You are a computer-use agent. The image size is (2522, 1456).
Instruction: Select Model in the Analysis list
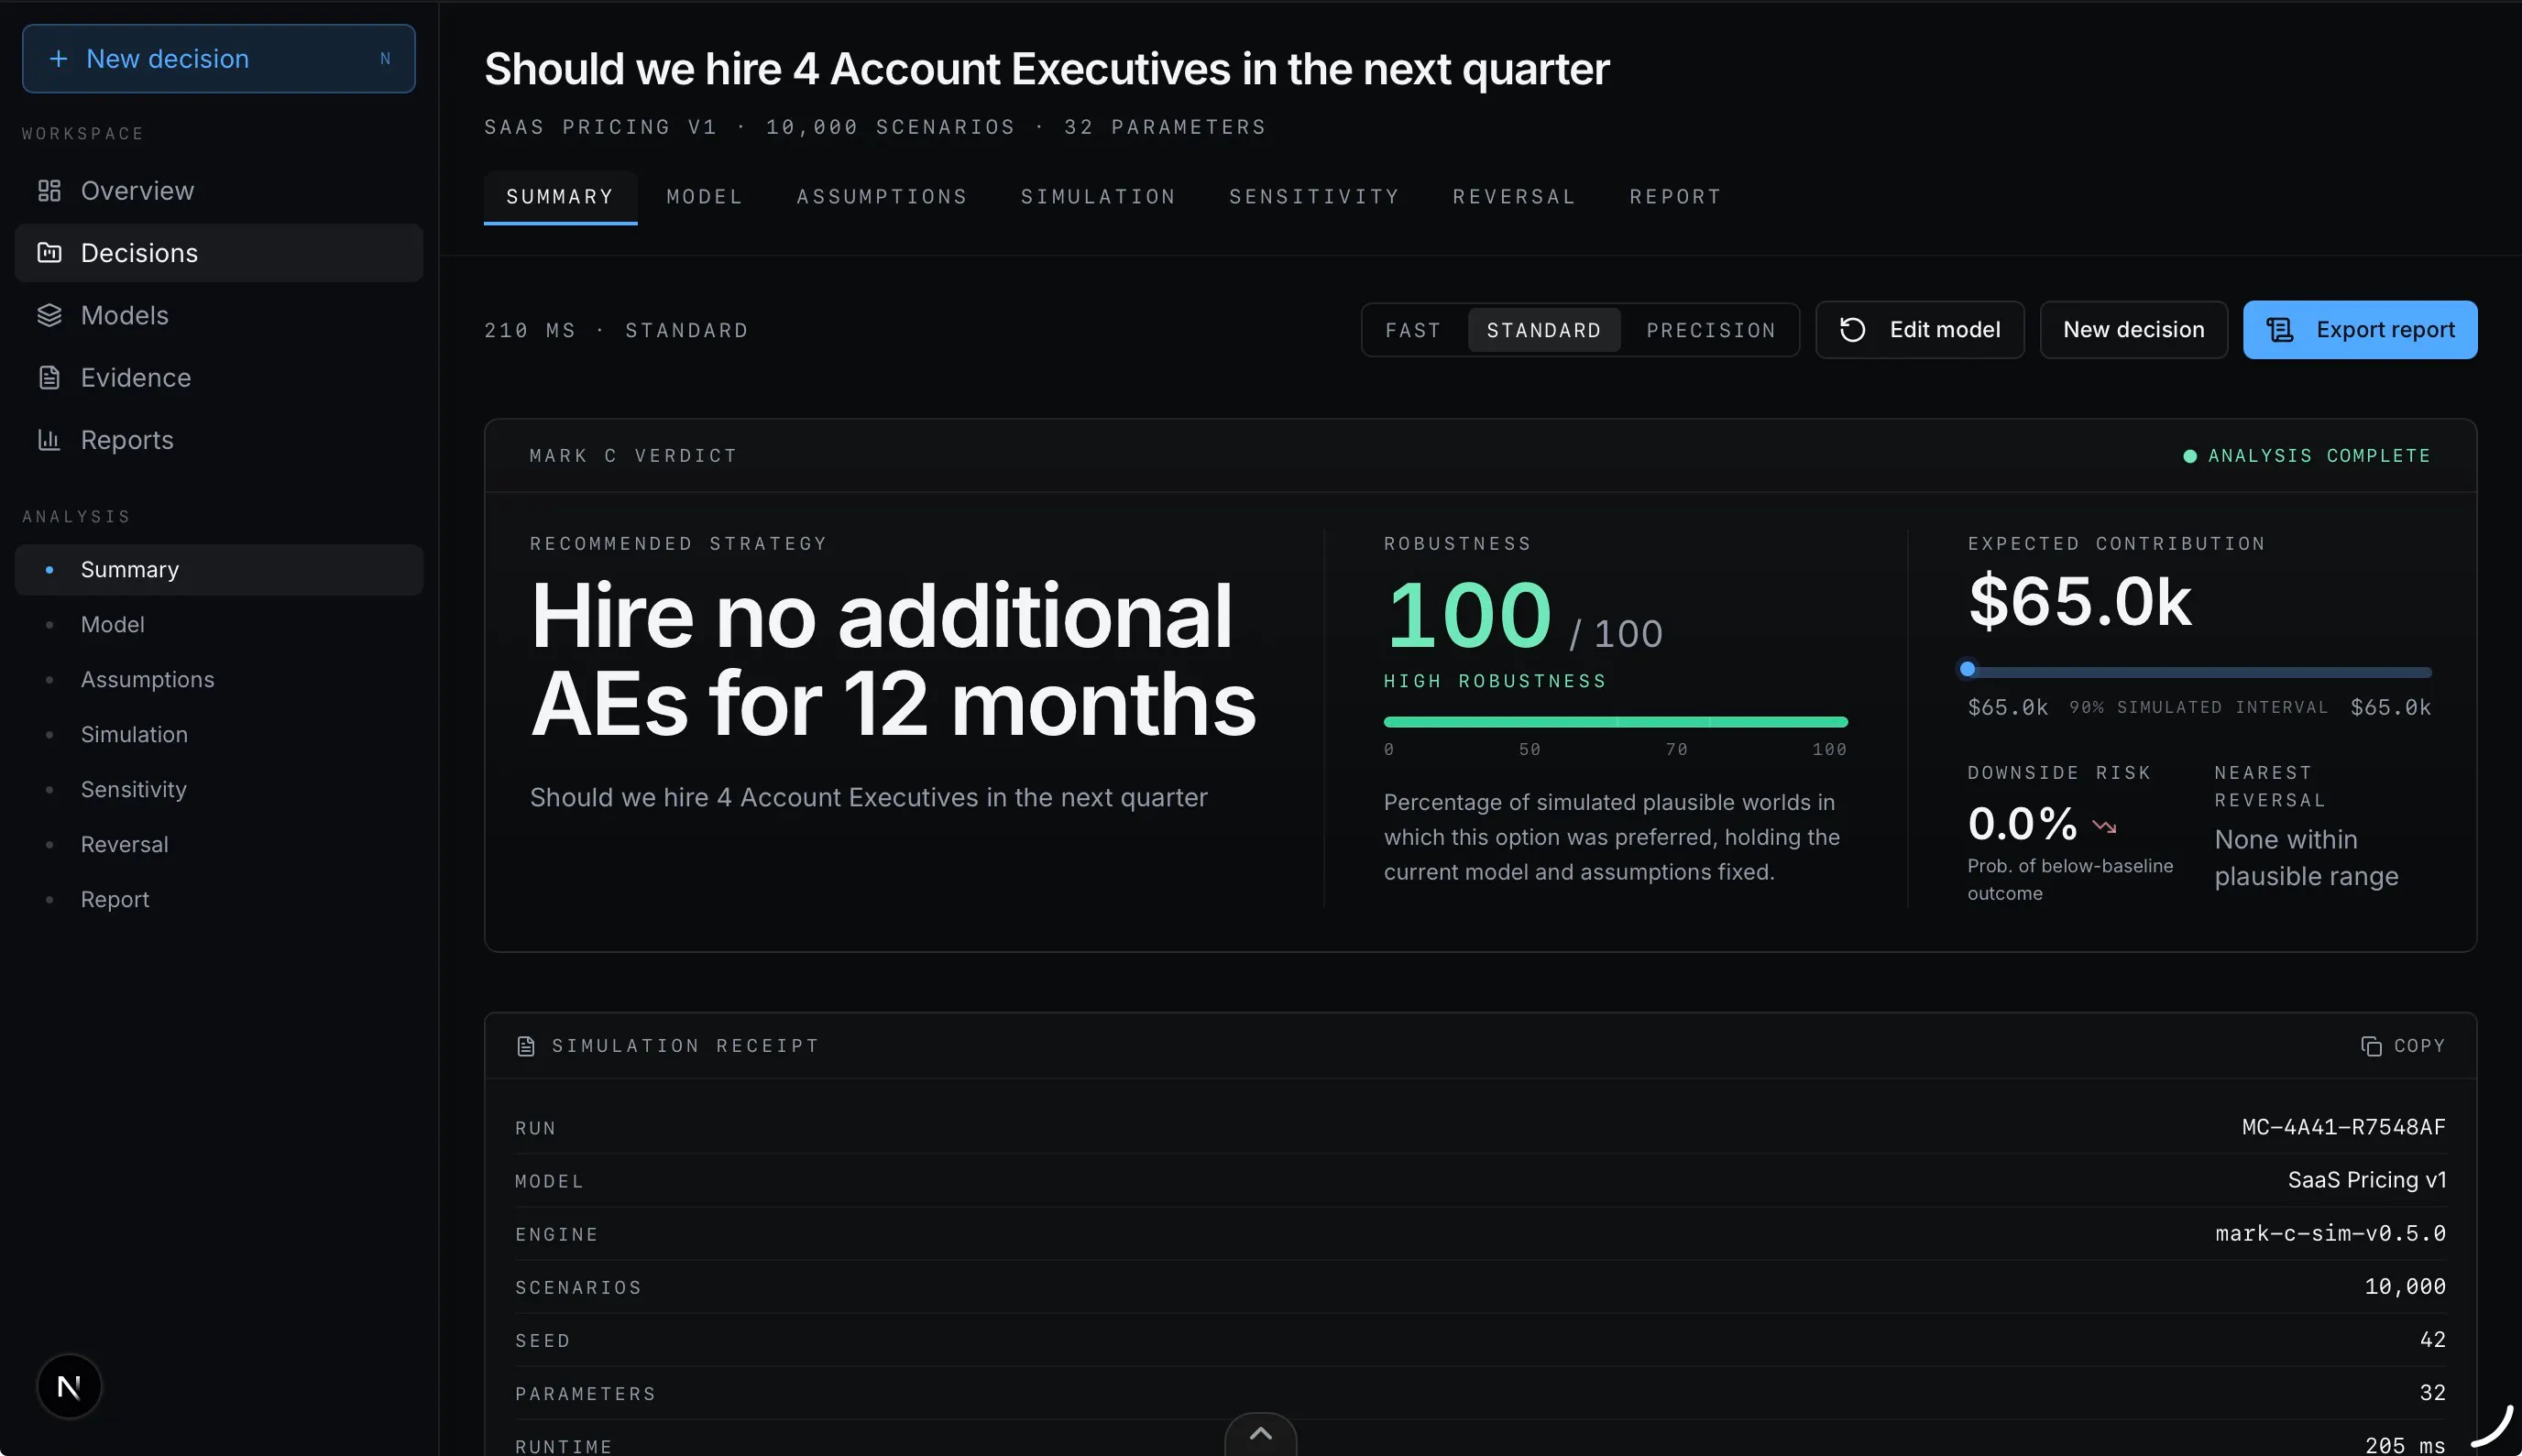pyautogui.click(x=219, y=625)
